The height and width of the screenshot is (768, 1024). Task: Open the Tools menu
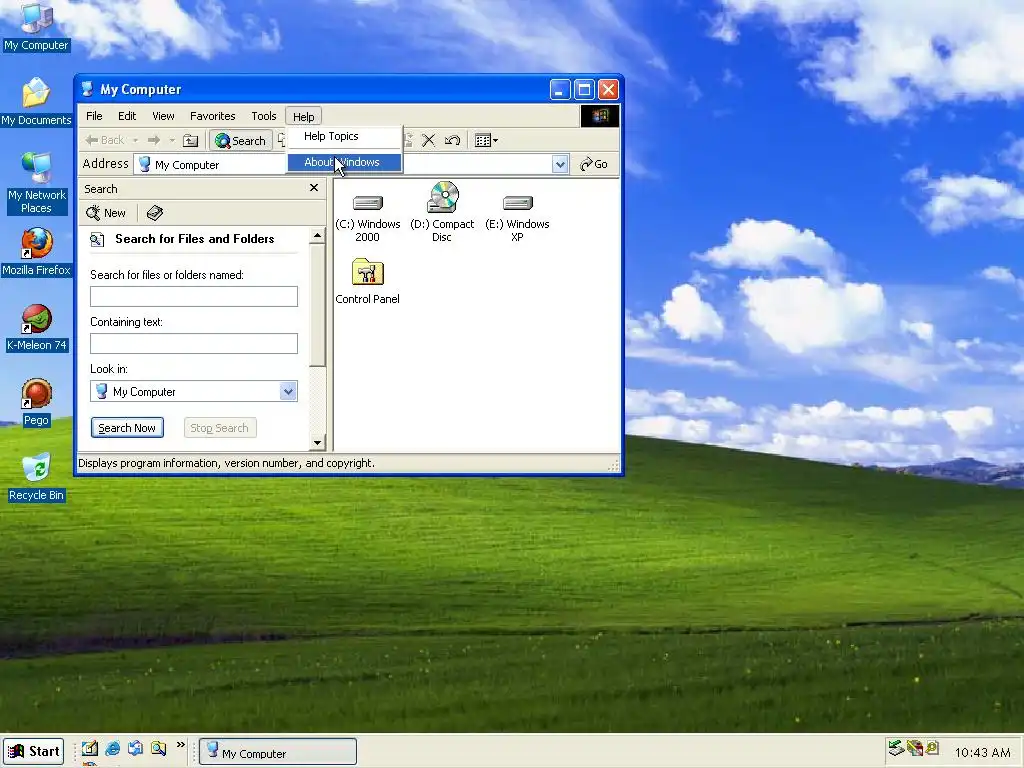[x=264, y=116]
